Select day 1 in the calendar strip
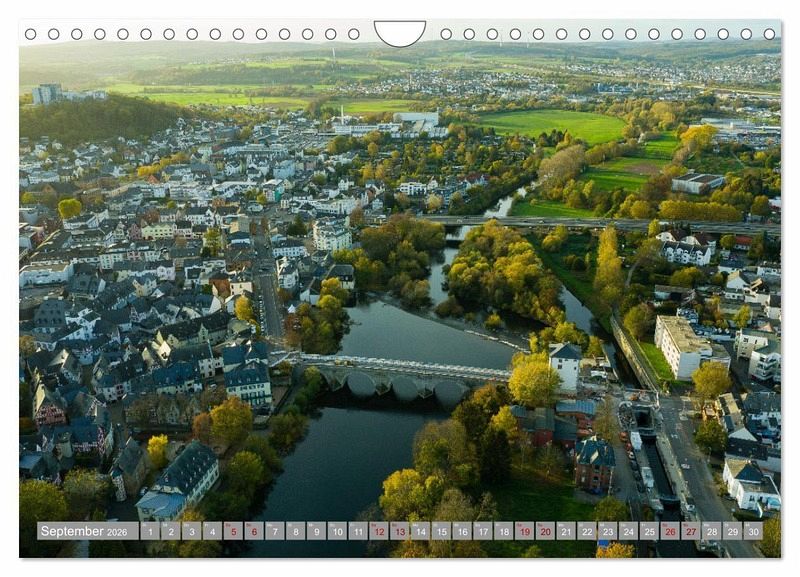Viewport: 800px width, 577px height. [x=150, y=531]
